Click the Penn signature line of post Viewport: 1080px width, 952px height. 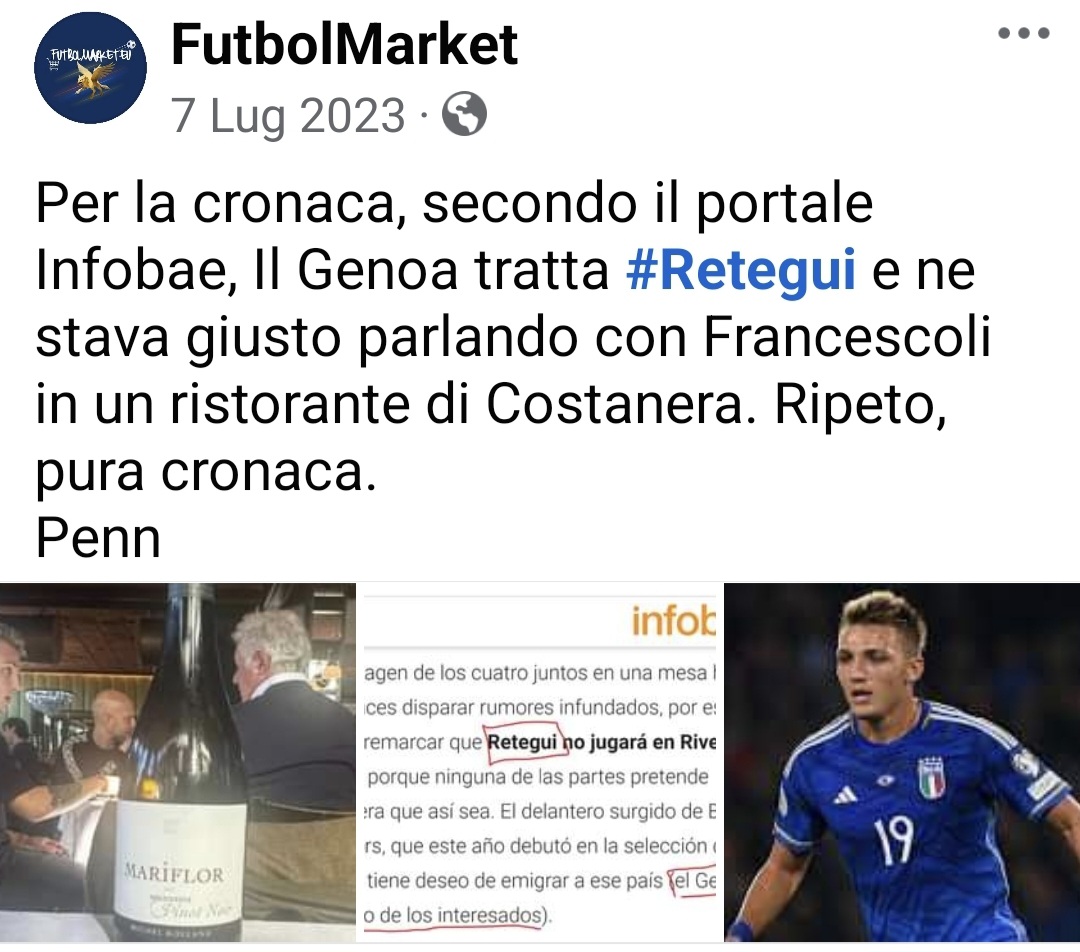click(x=98, y=539)
